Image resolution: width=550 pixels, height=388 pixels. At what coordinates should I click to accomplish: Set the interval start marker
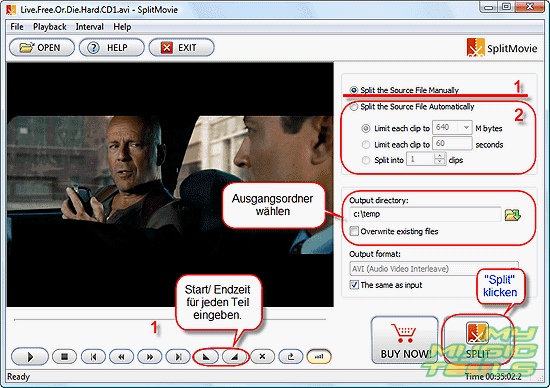click(x=206, y=357)
